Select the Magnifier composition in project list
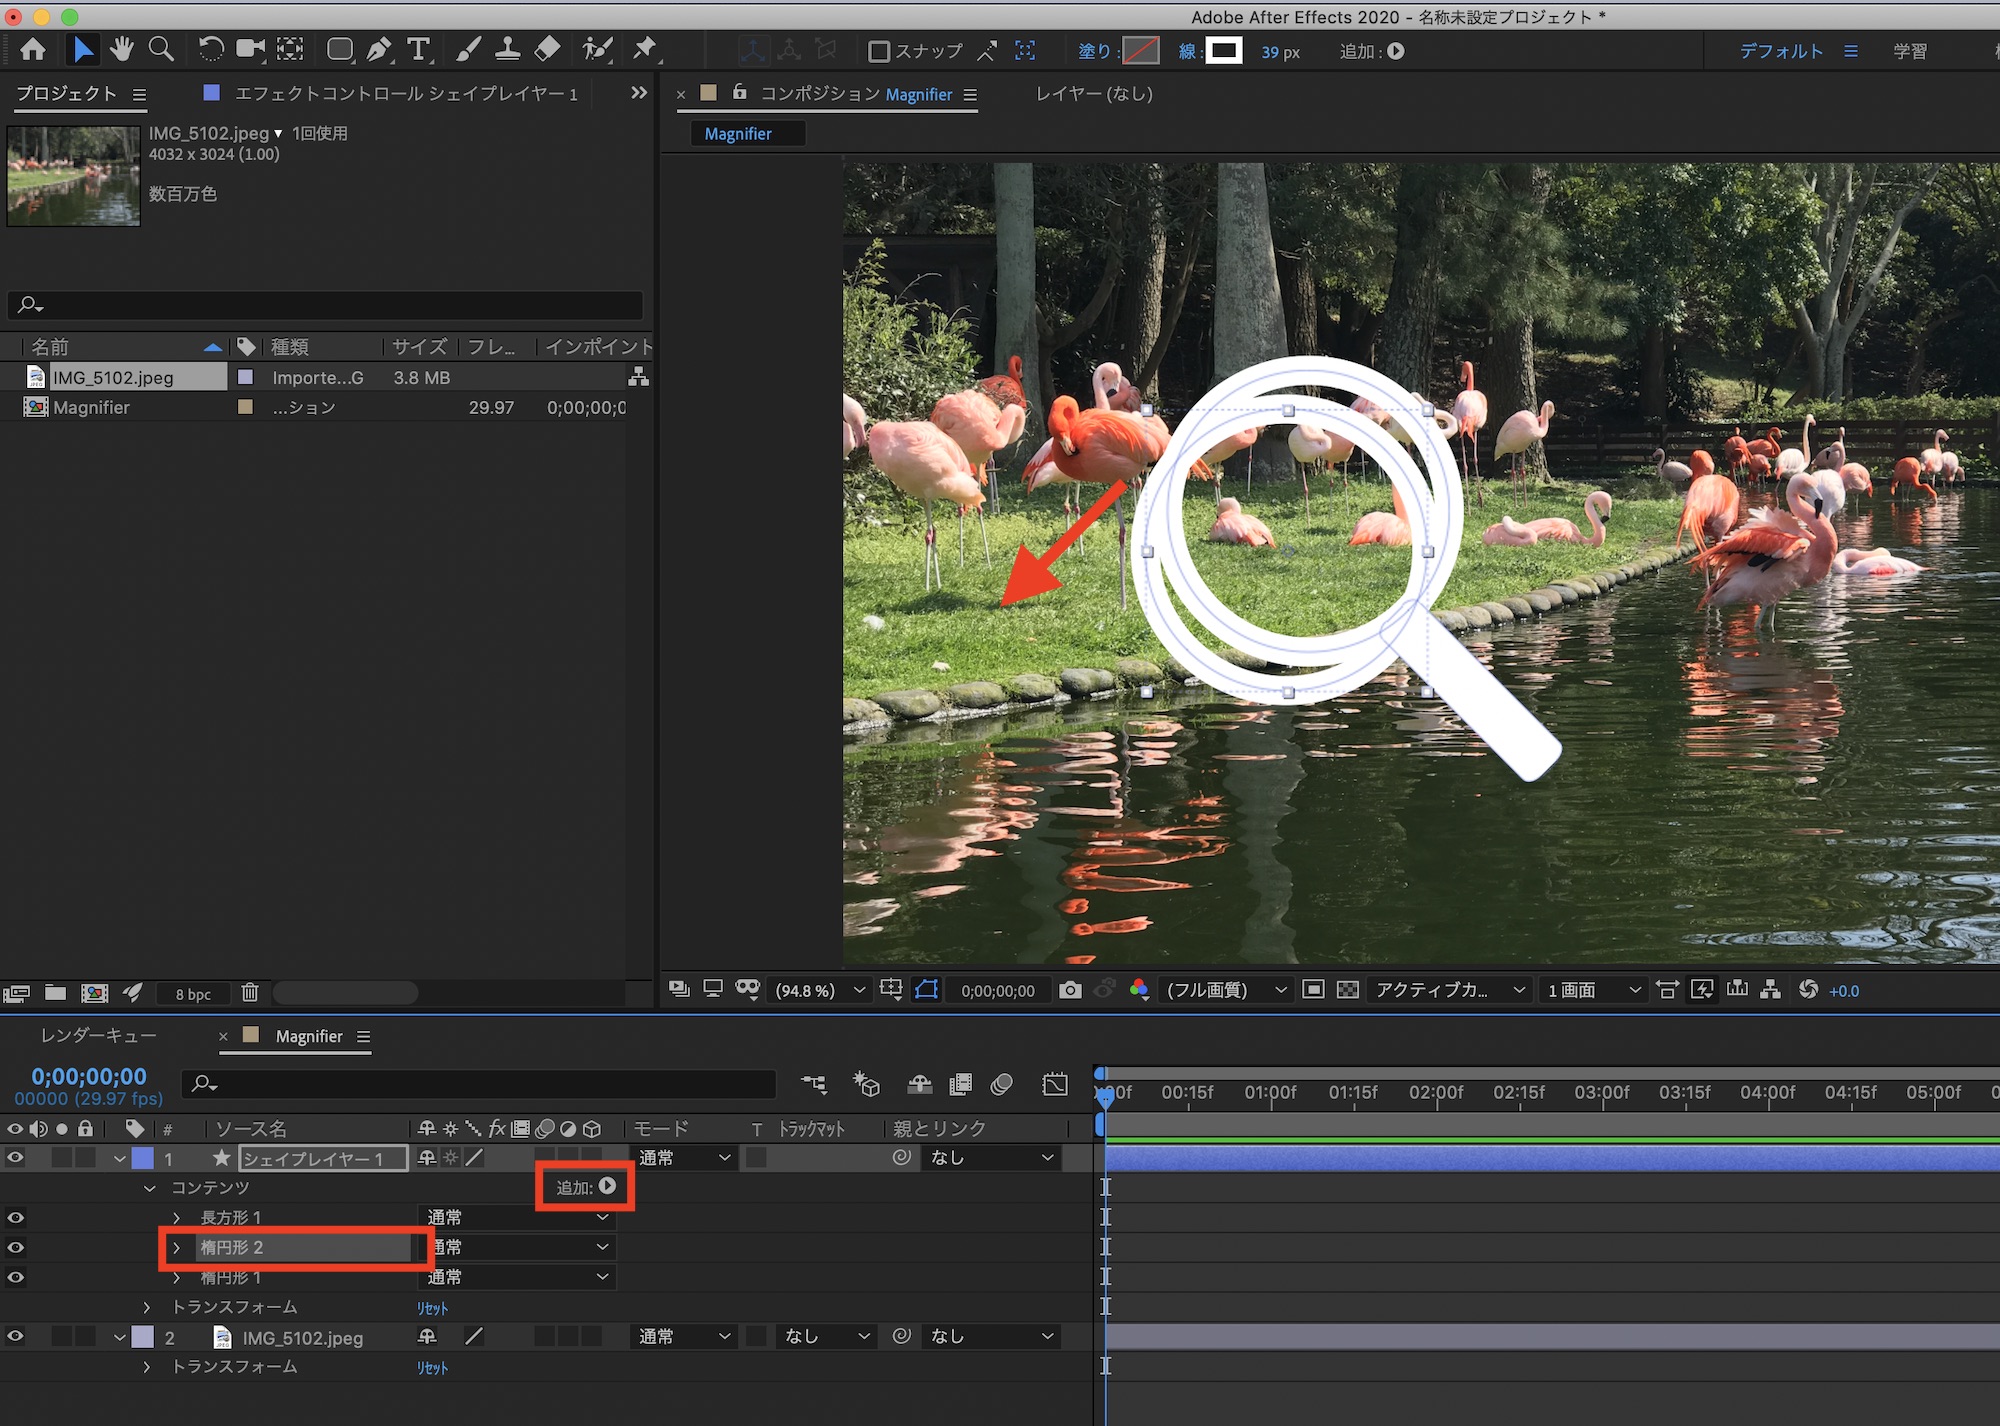The height and width of the screenshot is (1426, 2000). 92,407
